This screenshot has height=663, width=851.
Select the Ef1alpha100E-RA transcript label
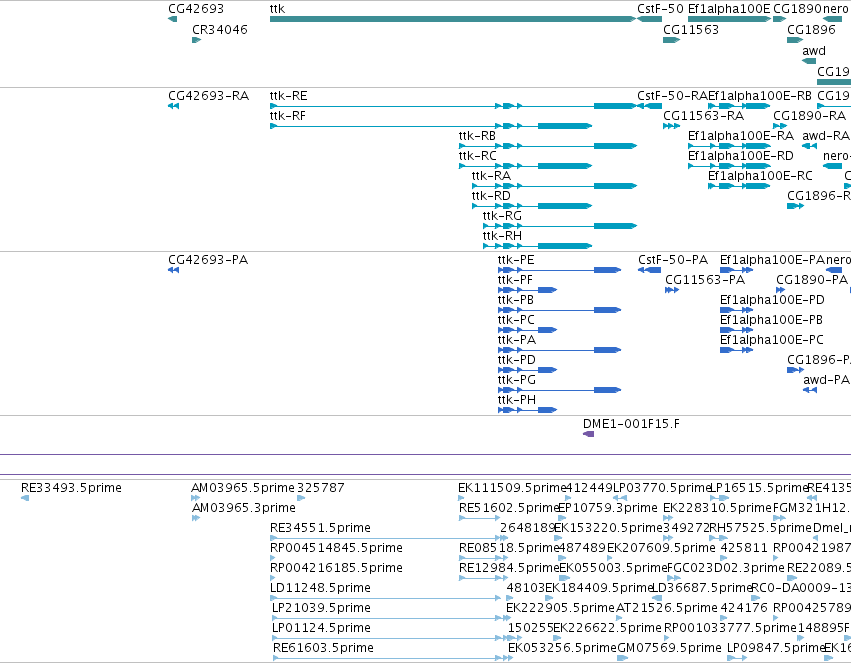pos(741,136)
